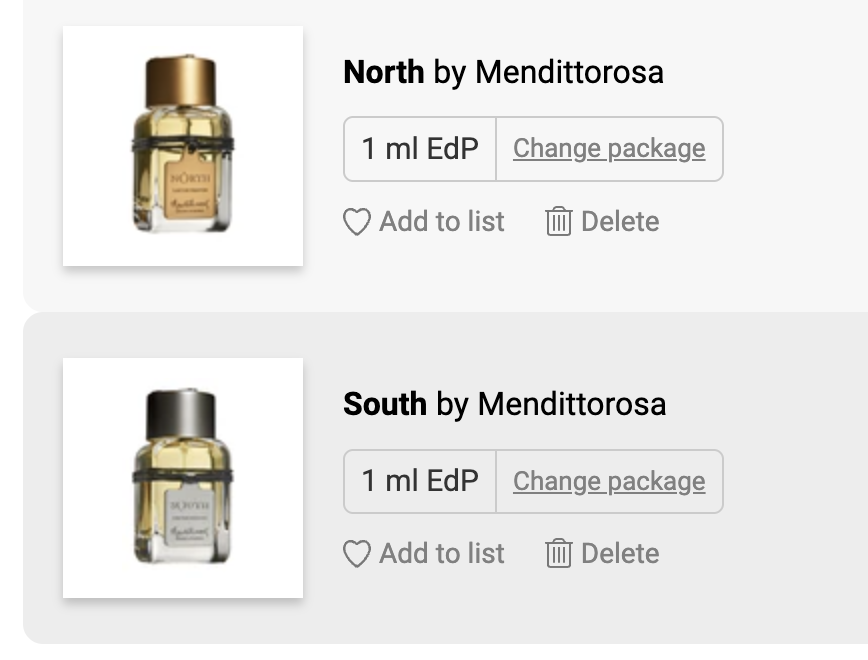The image size is (868, 660).
Task: Click Change package for South
Action: (609, 481)
